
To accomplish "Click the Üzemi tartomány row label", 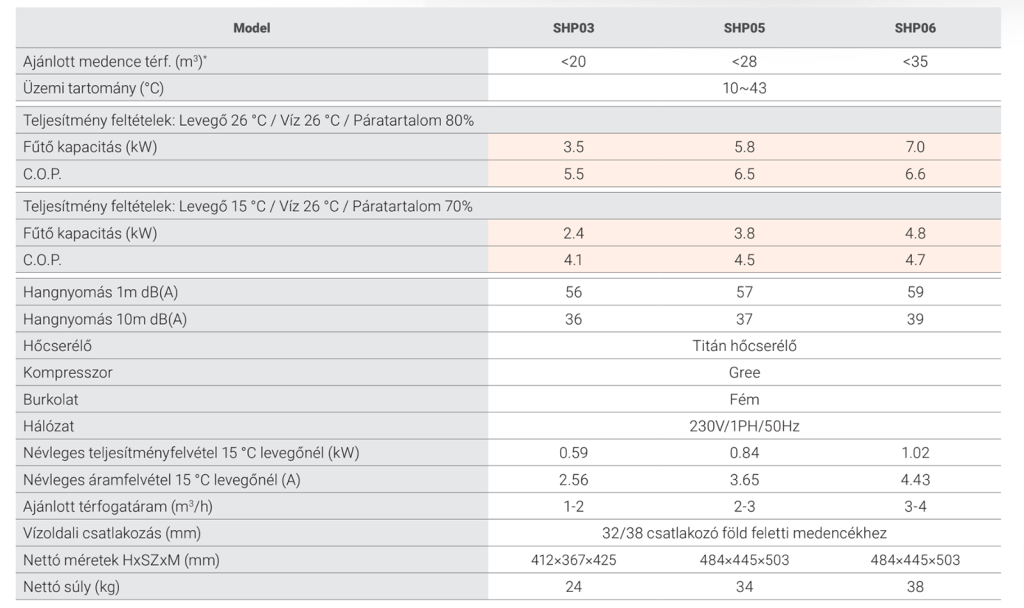I will (93, 88).
